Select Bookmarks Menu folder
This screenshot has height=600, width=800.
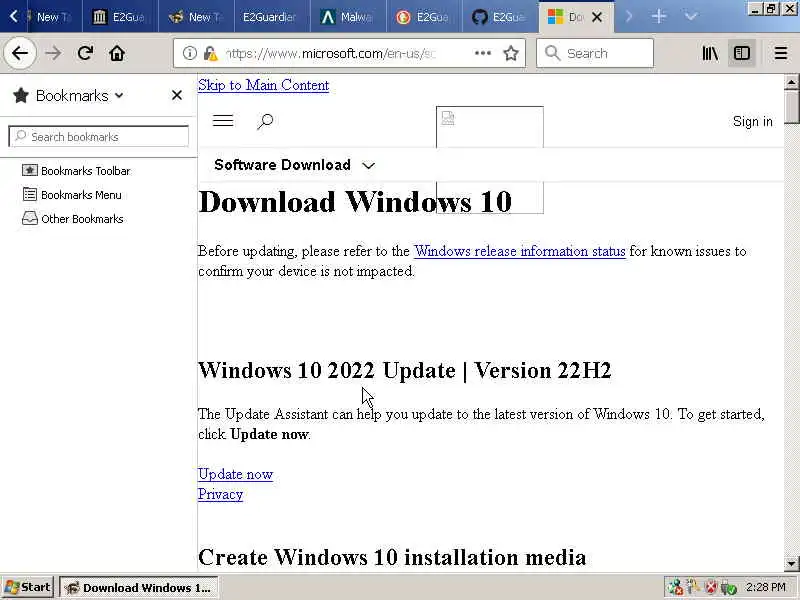click(x=72, y=195)
